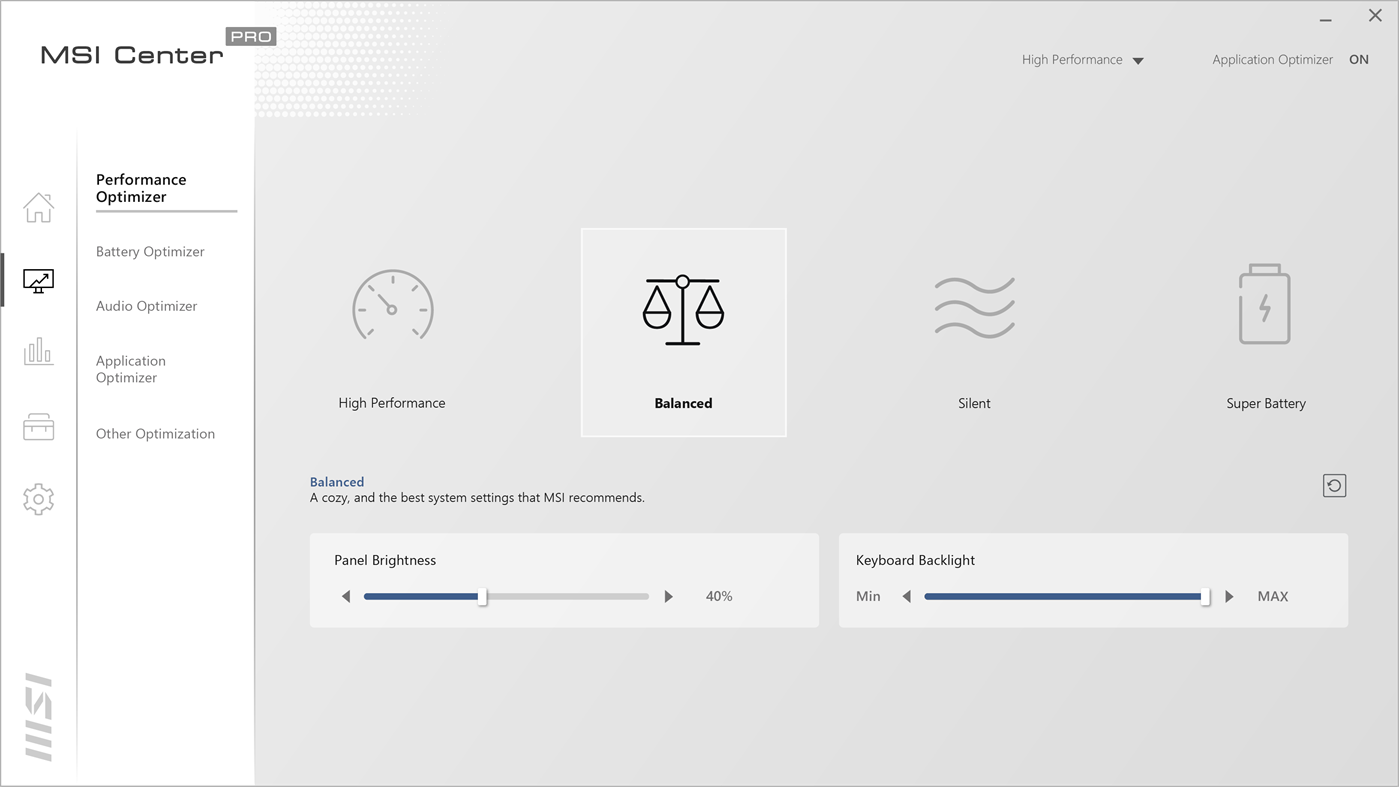Select the performance monitor sidebar icon
Screen dimensions: 1399x787
point(38,281)
